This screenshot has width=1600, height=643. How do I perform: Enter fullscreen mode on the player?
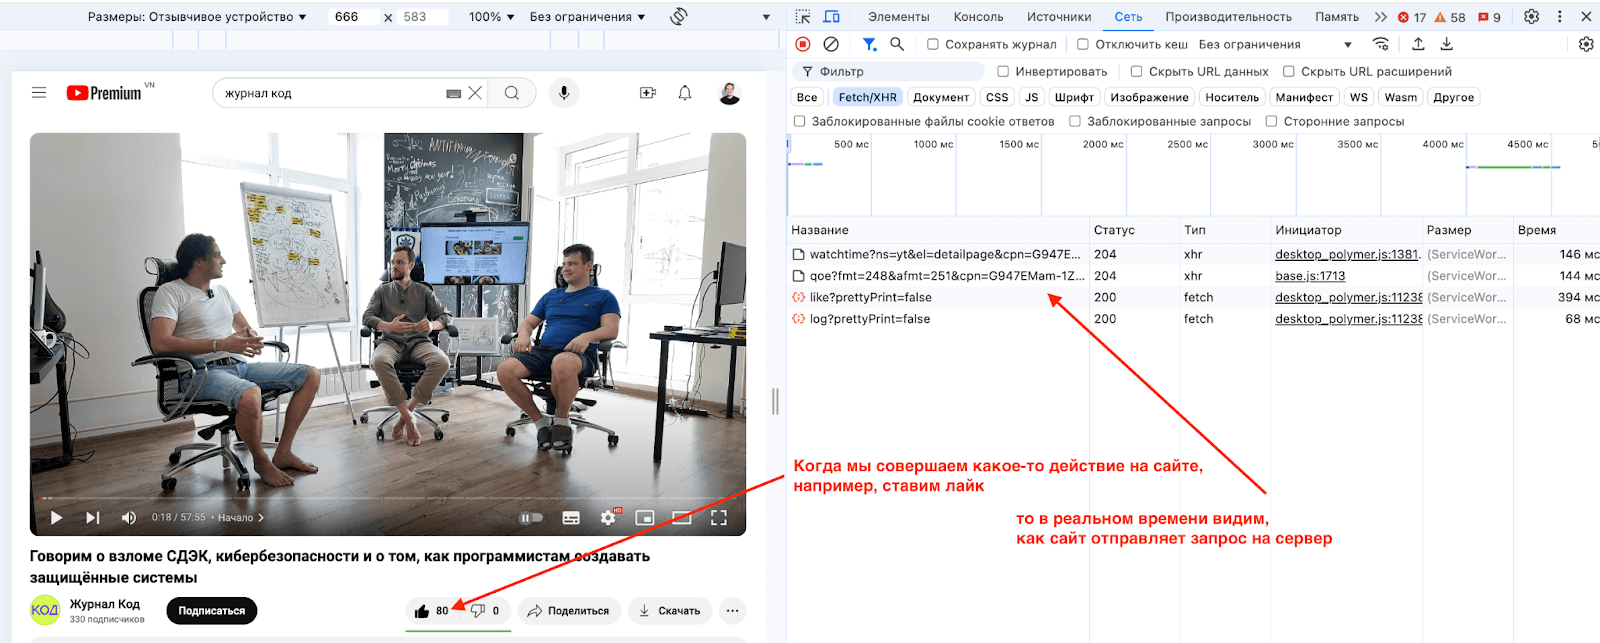[x=718, y=518]
